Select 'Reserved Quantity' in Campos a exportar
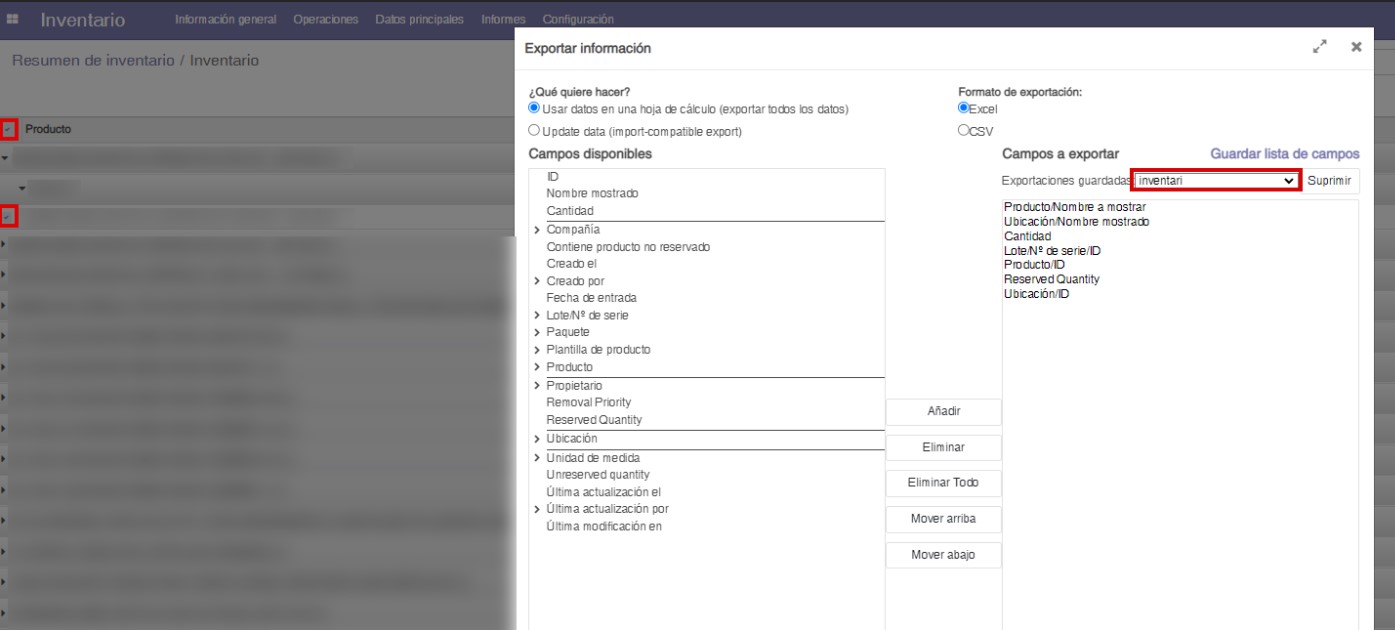This screenshot has width=1395, height=630. click(x=1051, y=279)
